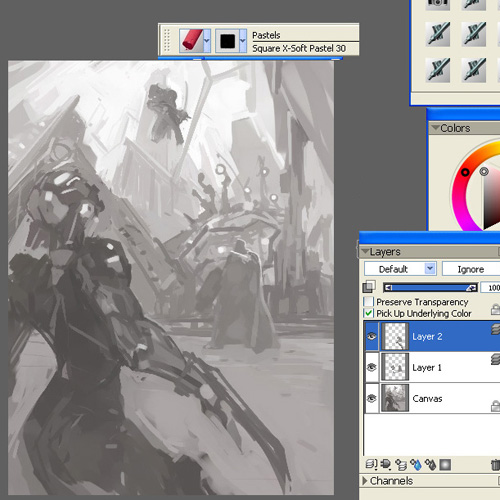500x500 pixels.
Task: Add a New Watercolor Layer (blue drop)
Action: click(416, 464)
